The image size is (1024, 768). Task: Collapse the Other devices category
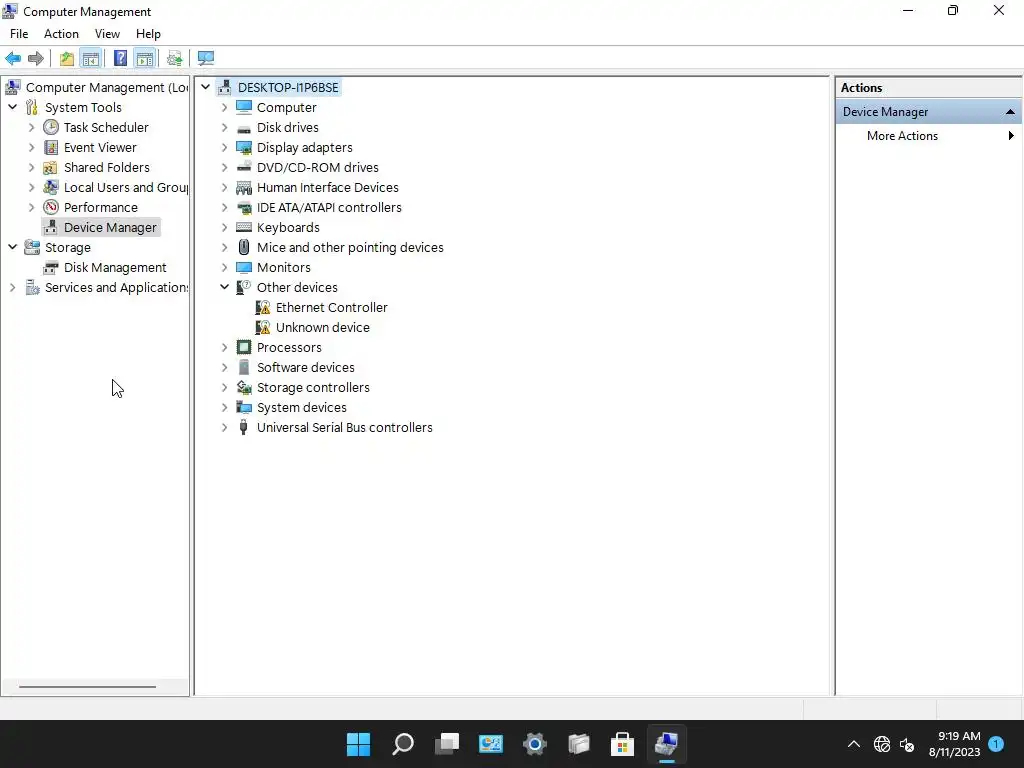224,287
